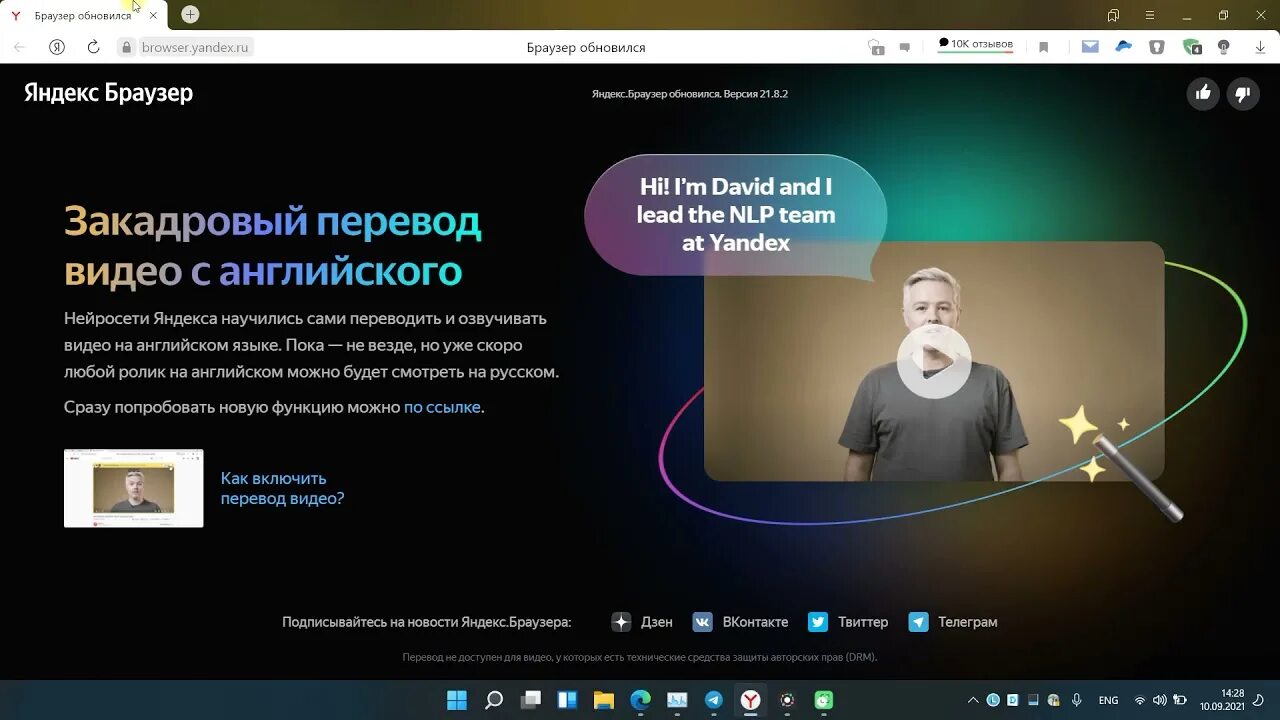
Task: Click the lightbulb extension icon
Action: tap(1224, 47)
